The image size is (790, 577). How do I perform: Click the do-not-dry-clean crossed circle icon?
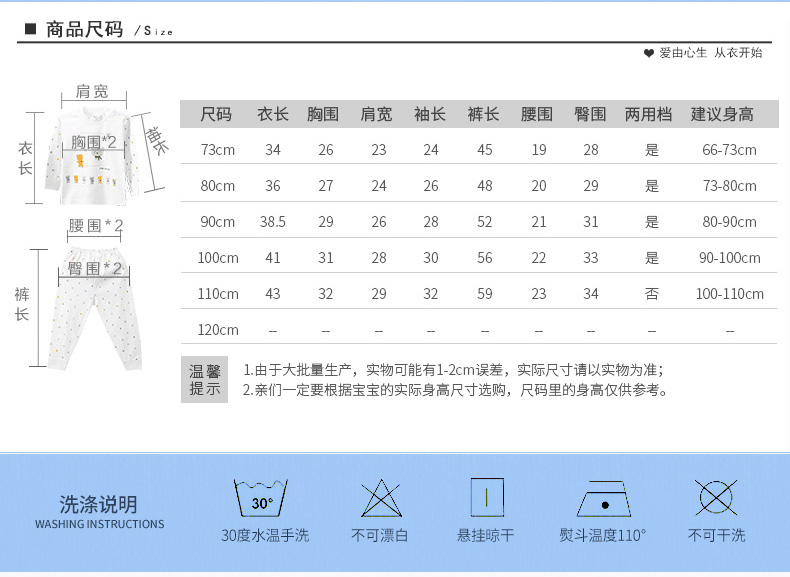pyautogui.click(x=716, y=498)
